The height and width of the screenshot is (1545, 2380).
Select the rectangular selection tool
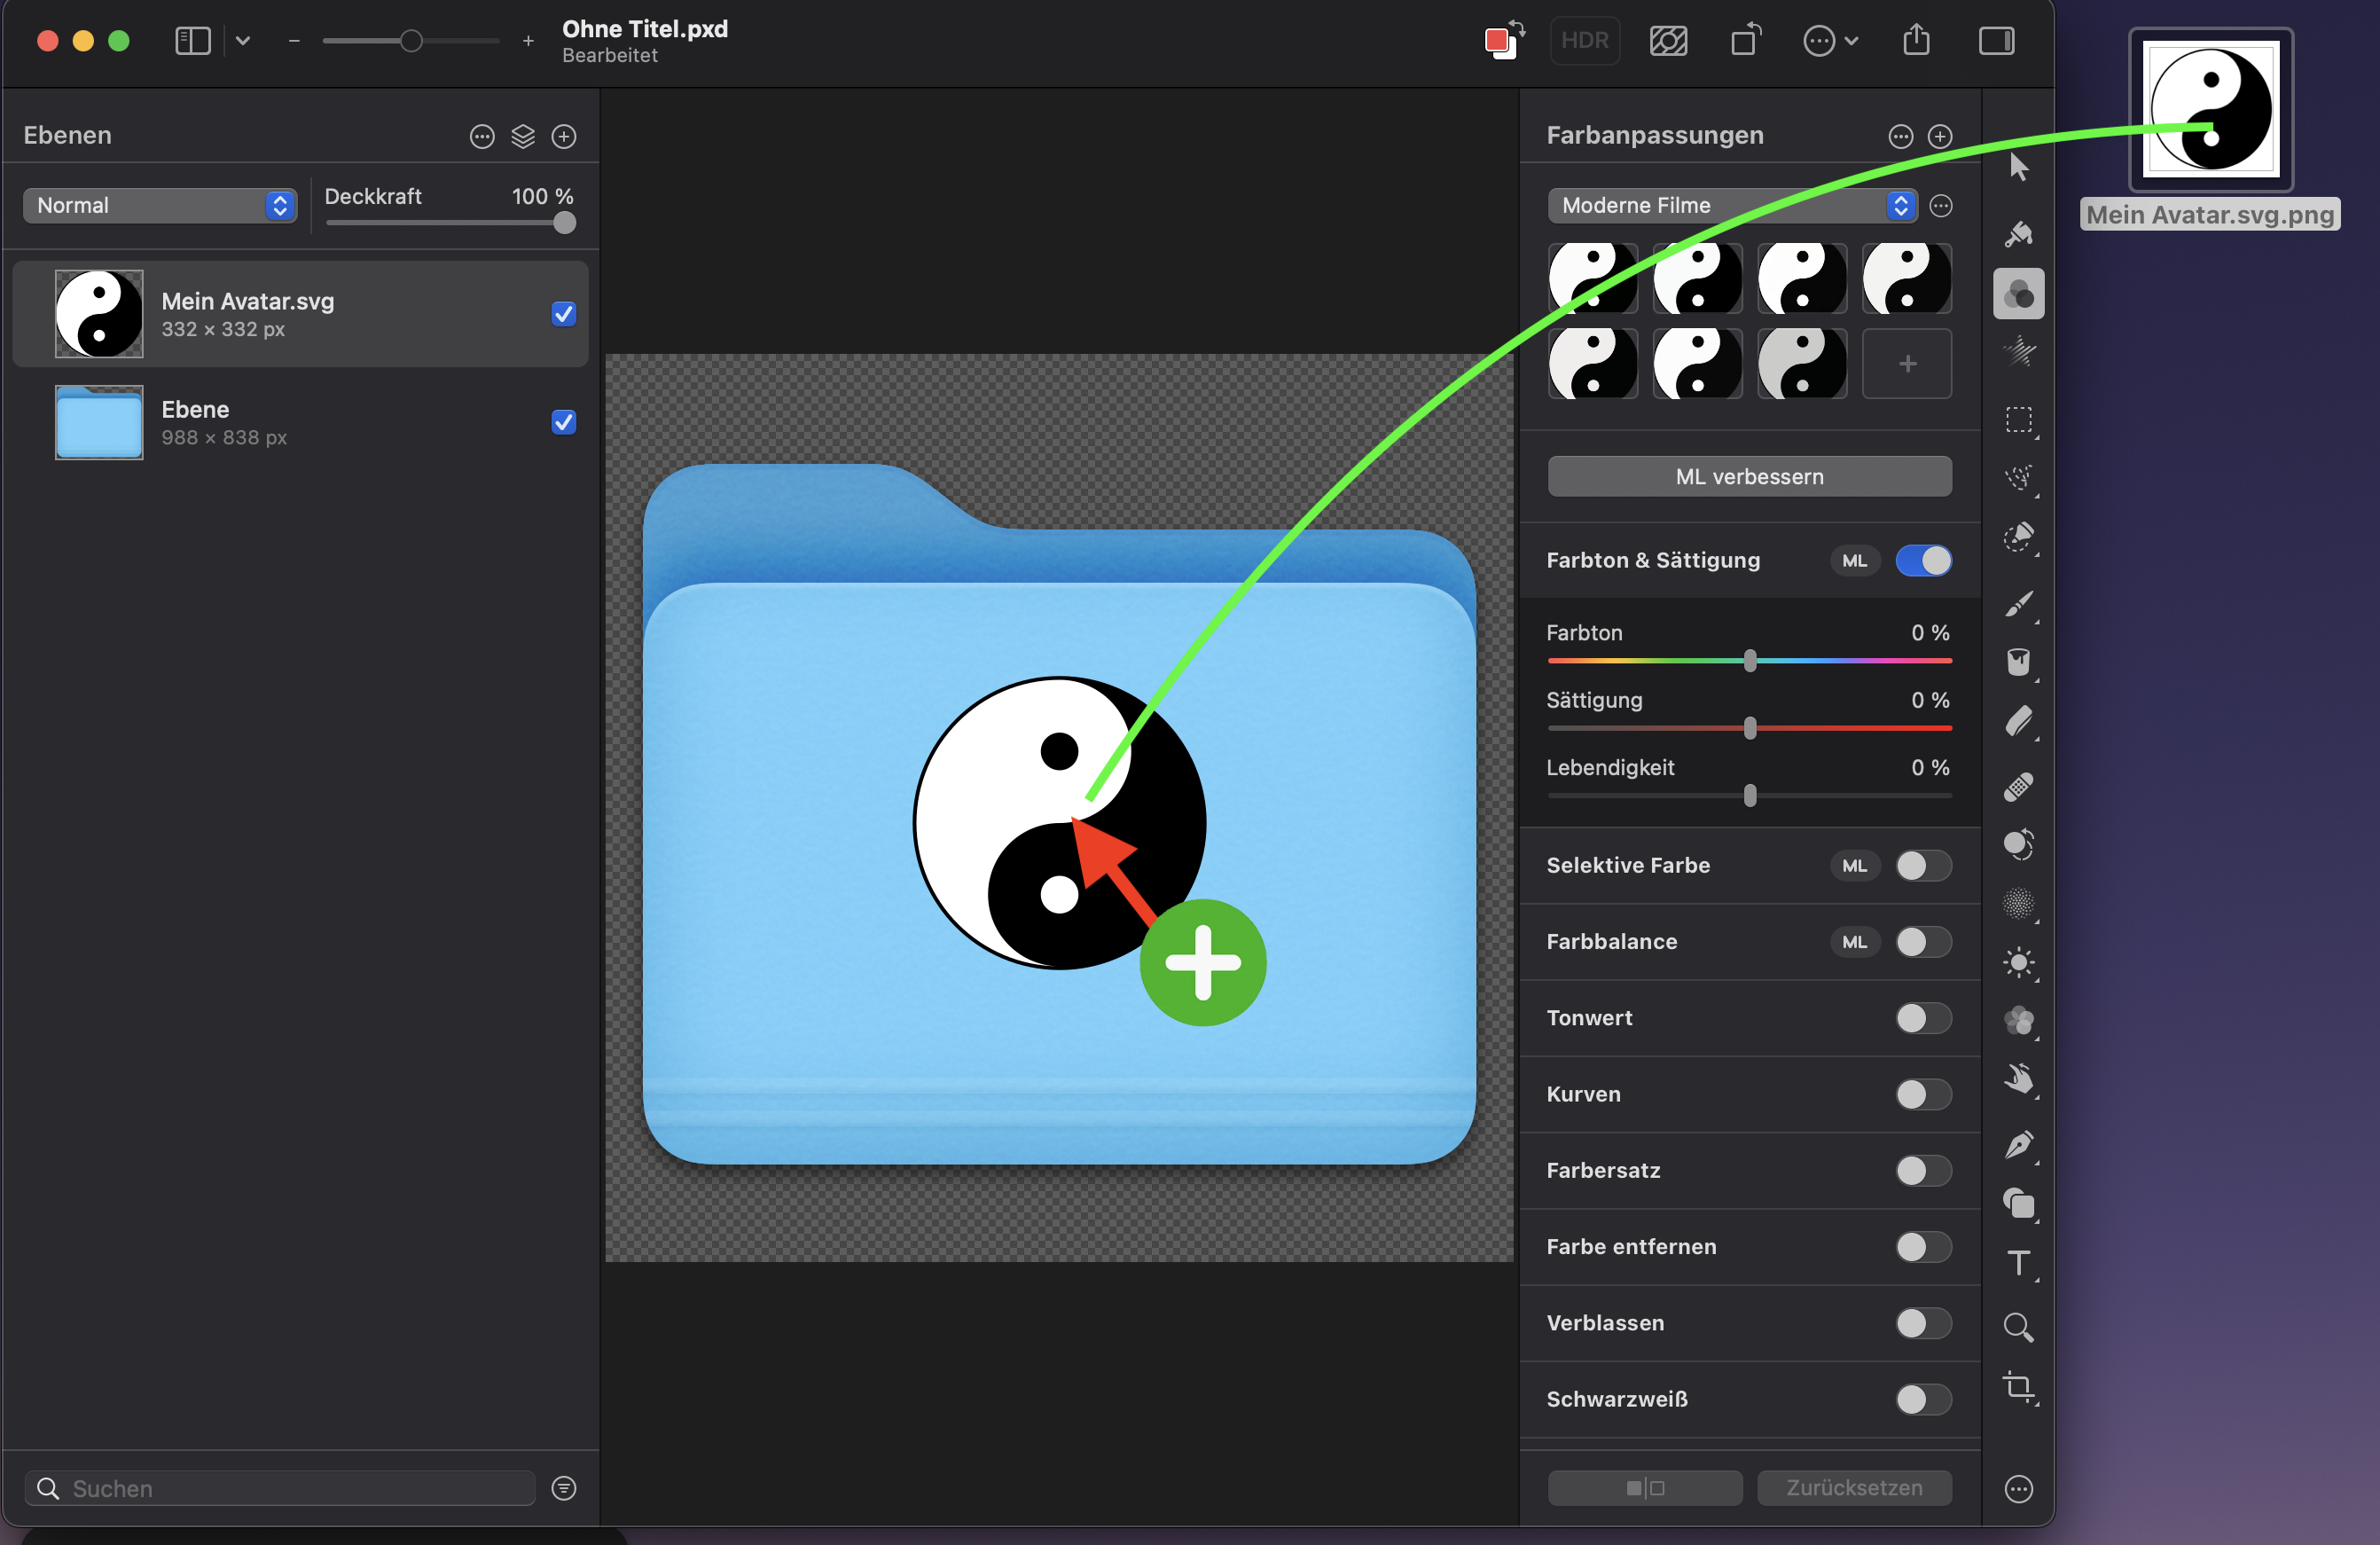pos(2018,419)
